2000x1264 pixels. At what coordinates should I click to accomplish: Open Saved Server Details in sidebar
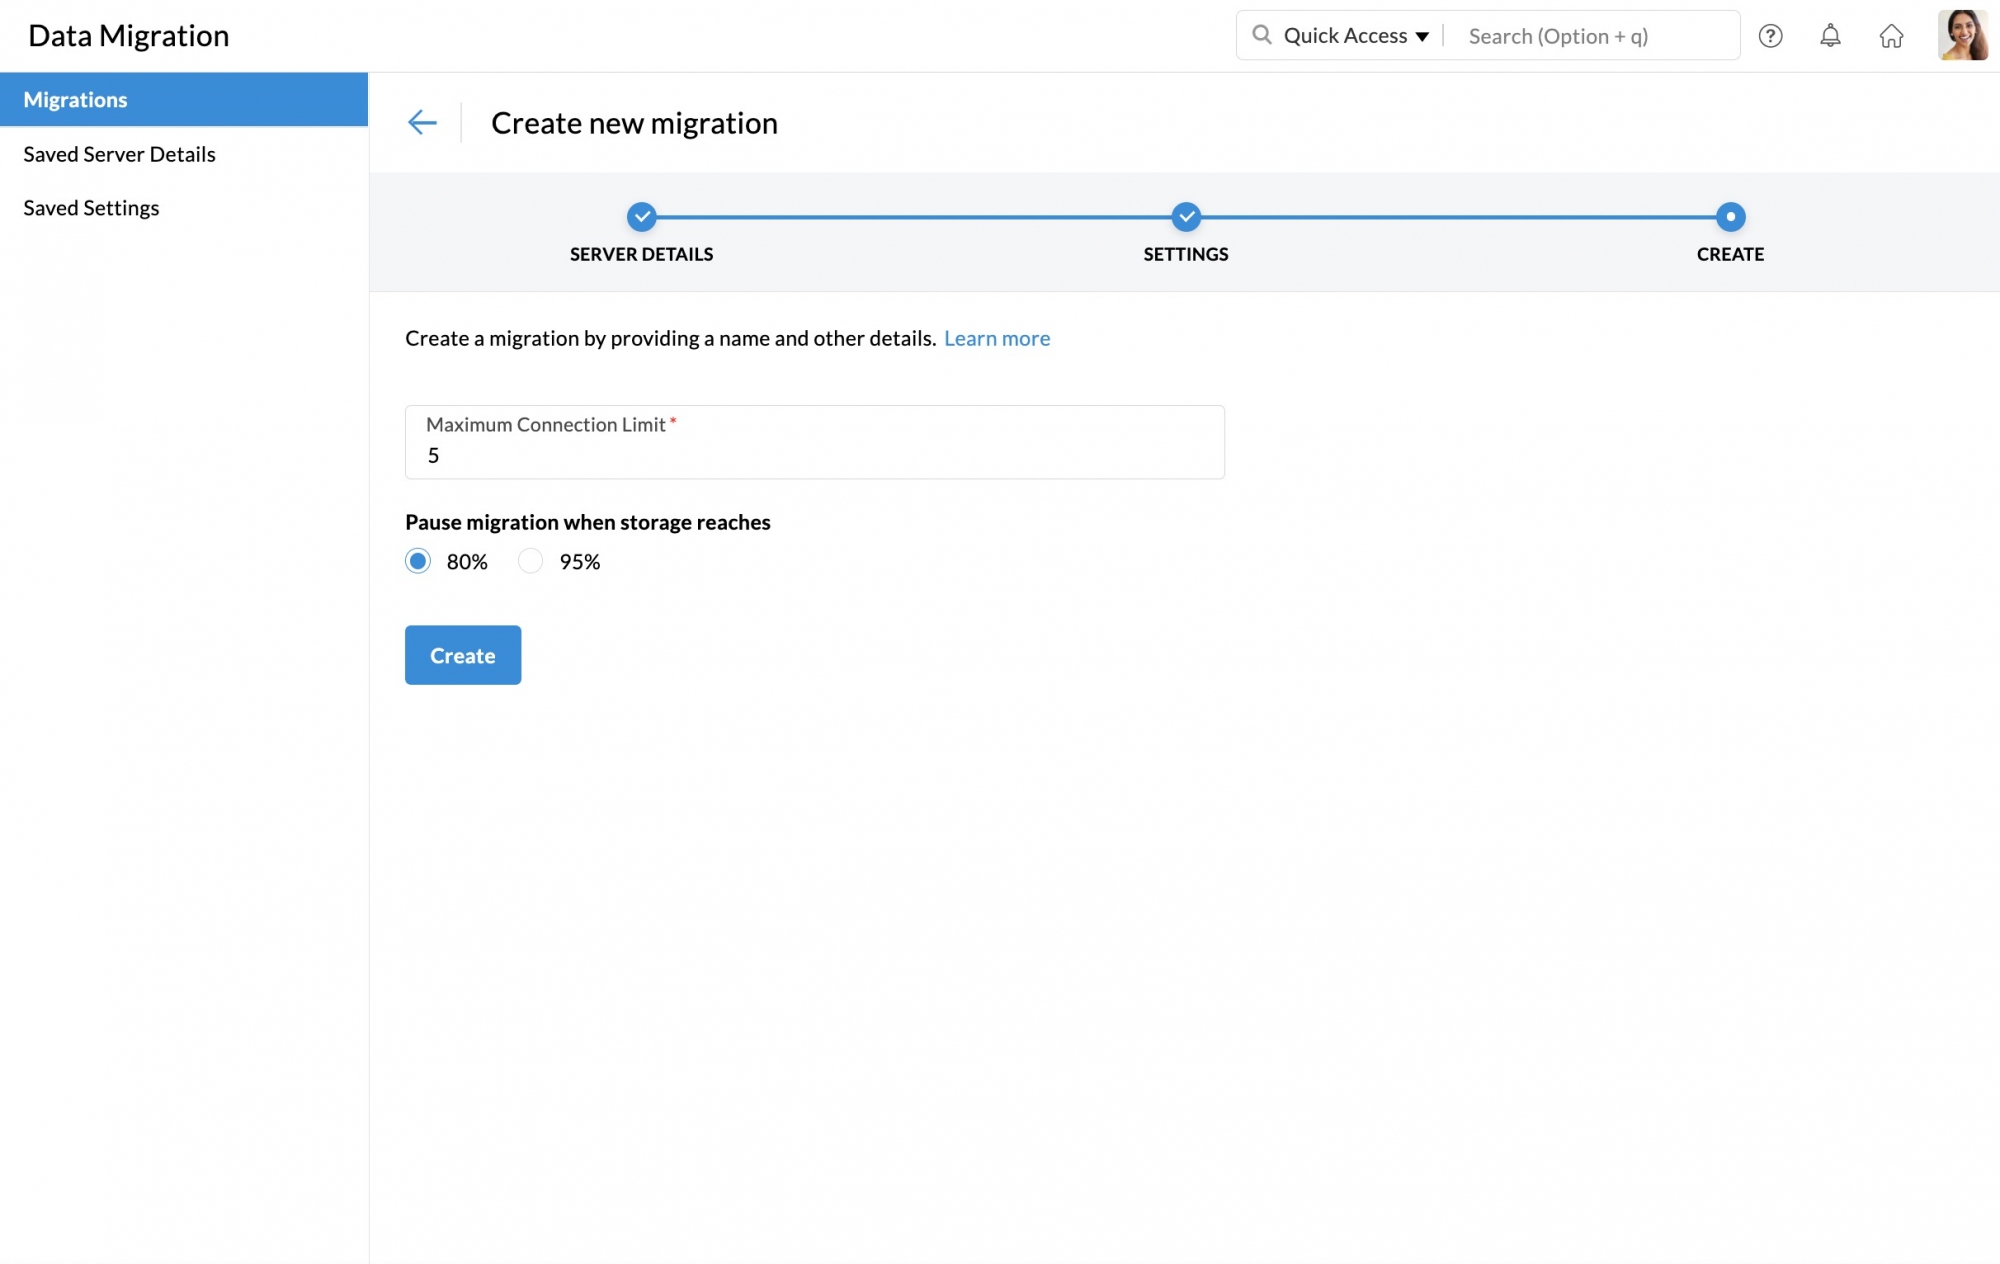pos(119,154)
